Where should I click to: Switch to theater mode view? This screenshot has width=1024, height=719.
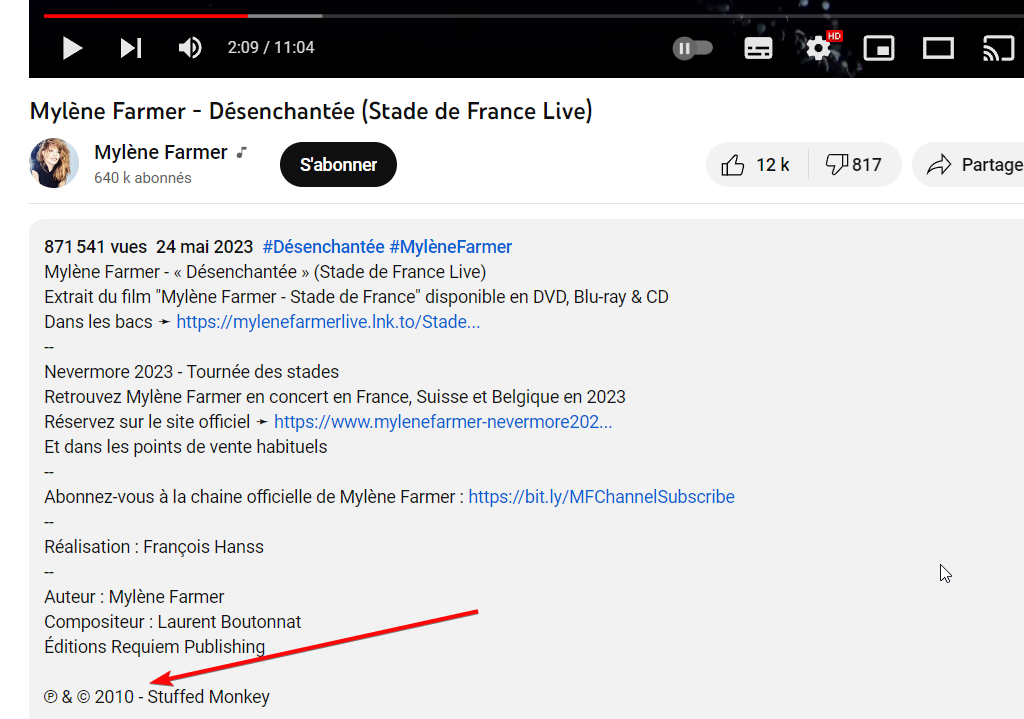point(938,48)
